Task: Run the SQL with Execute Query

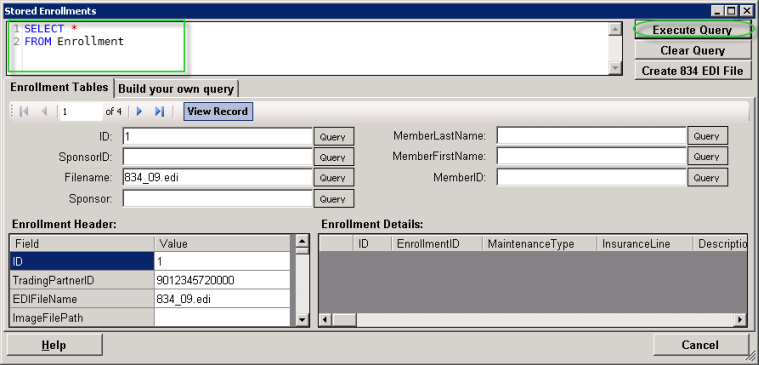Action: (x=692, y=30)
